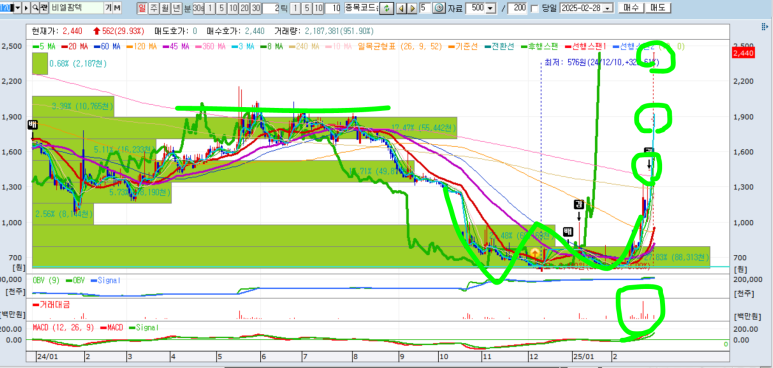The image size is (773, 368).
Task: Click the M button after the stock name
Action: (x=117, y=8)
